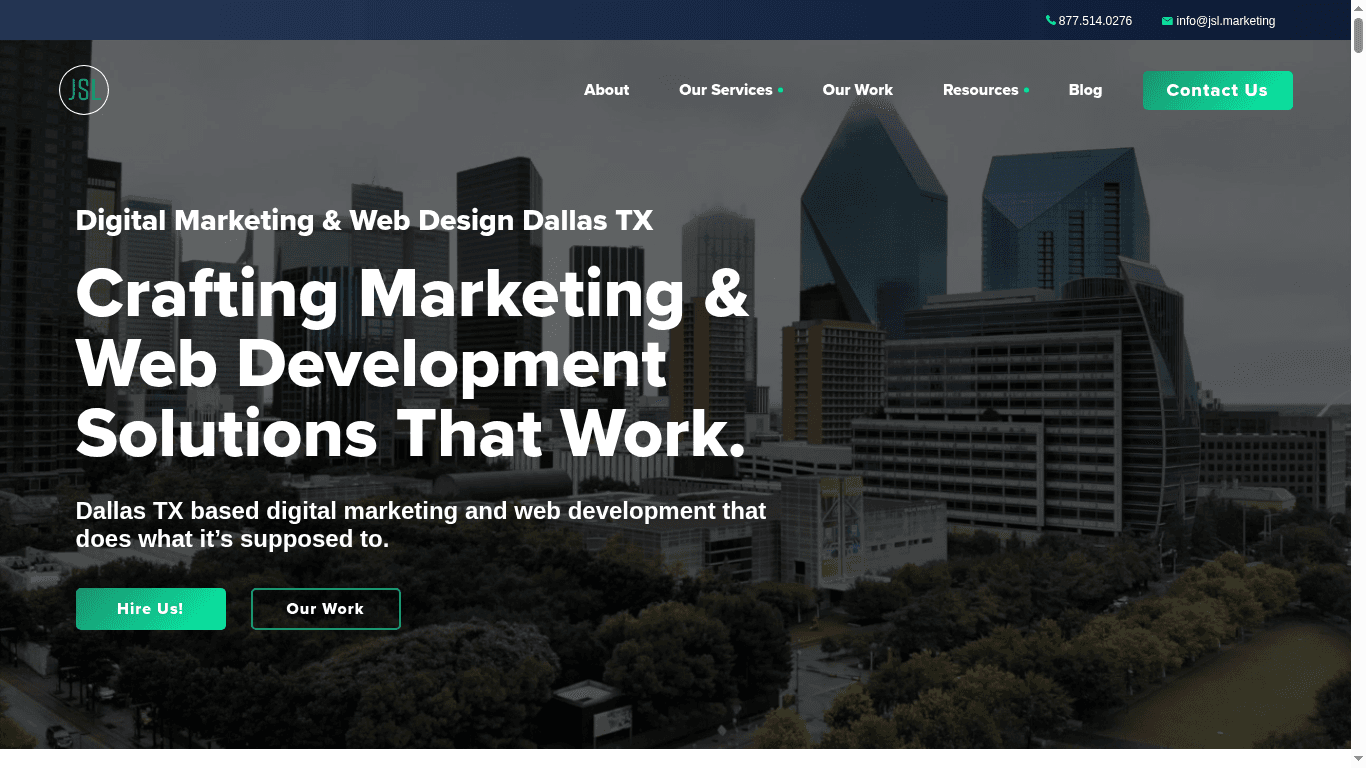Expand the green dot beside Our Services
The width and height of the screenshot is (1366, 768).
pos(781,91)
